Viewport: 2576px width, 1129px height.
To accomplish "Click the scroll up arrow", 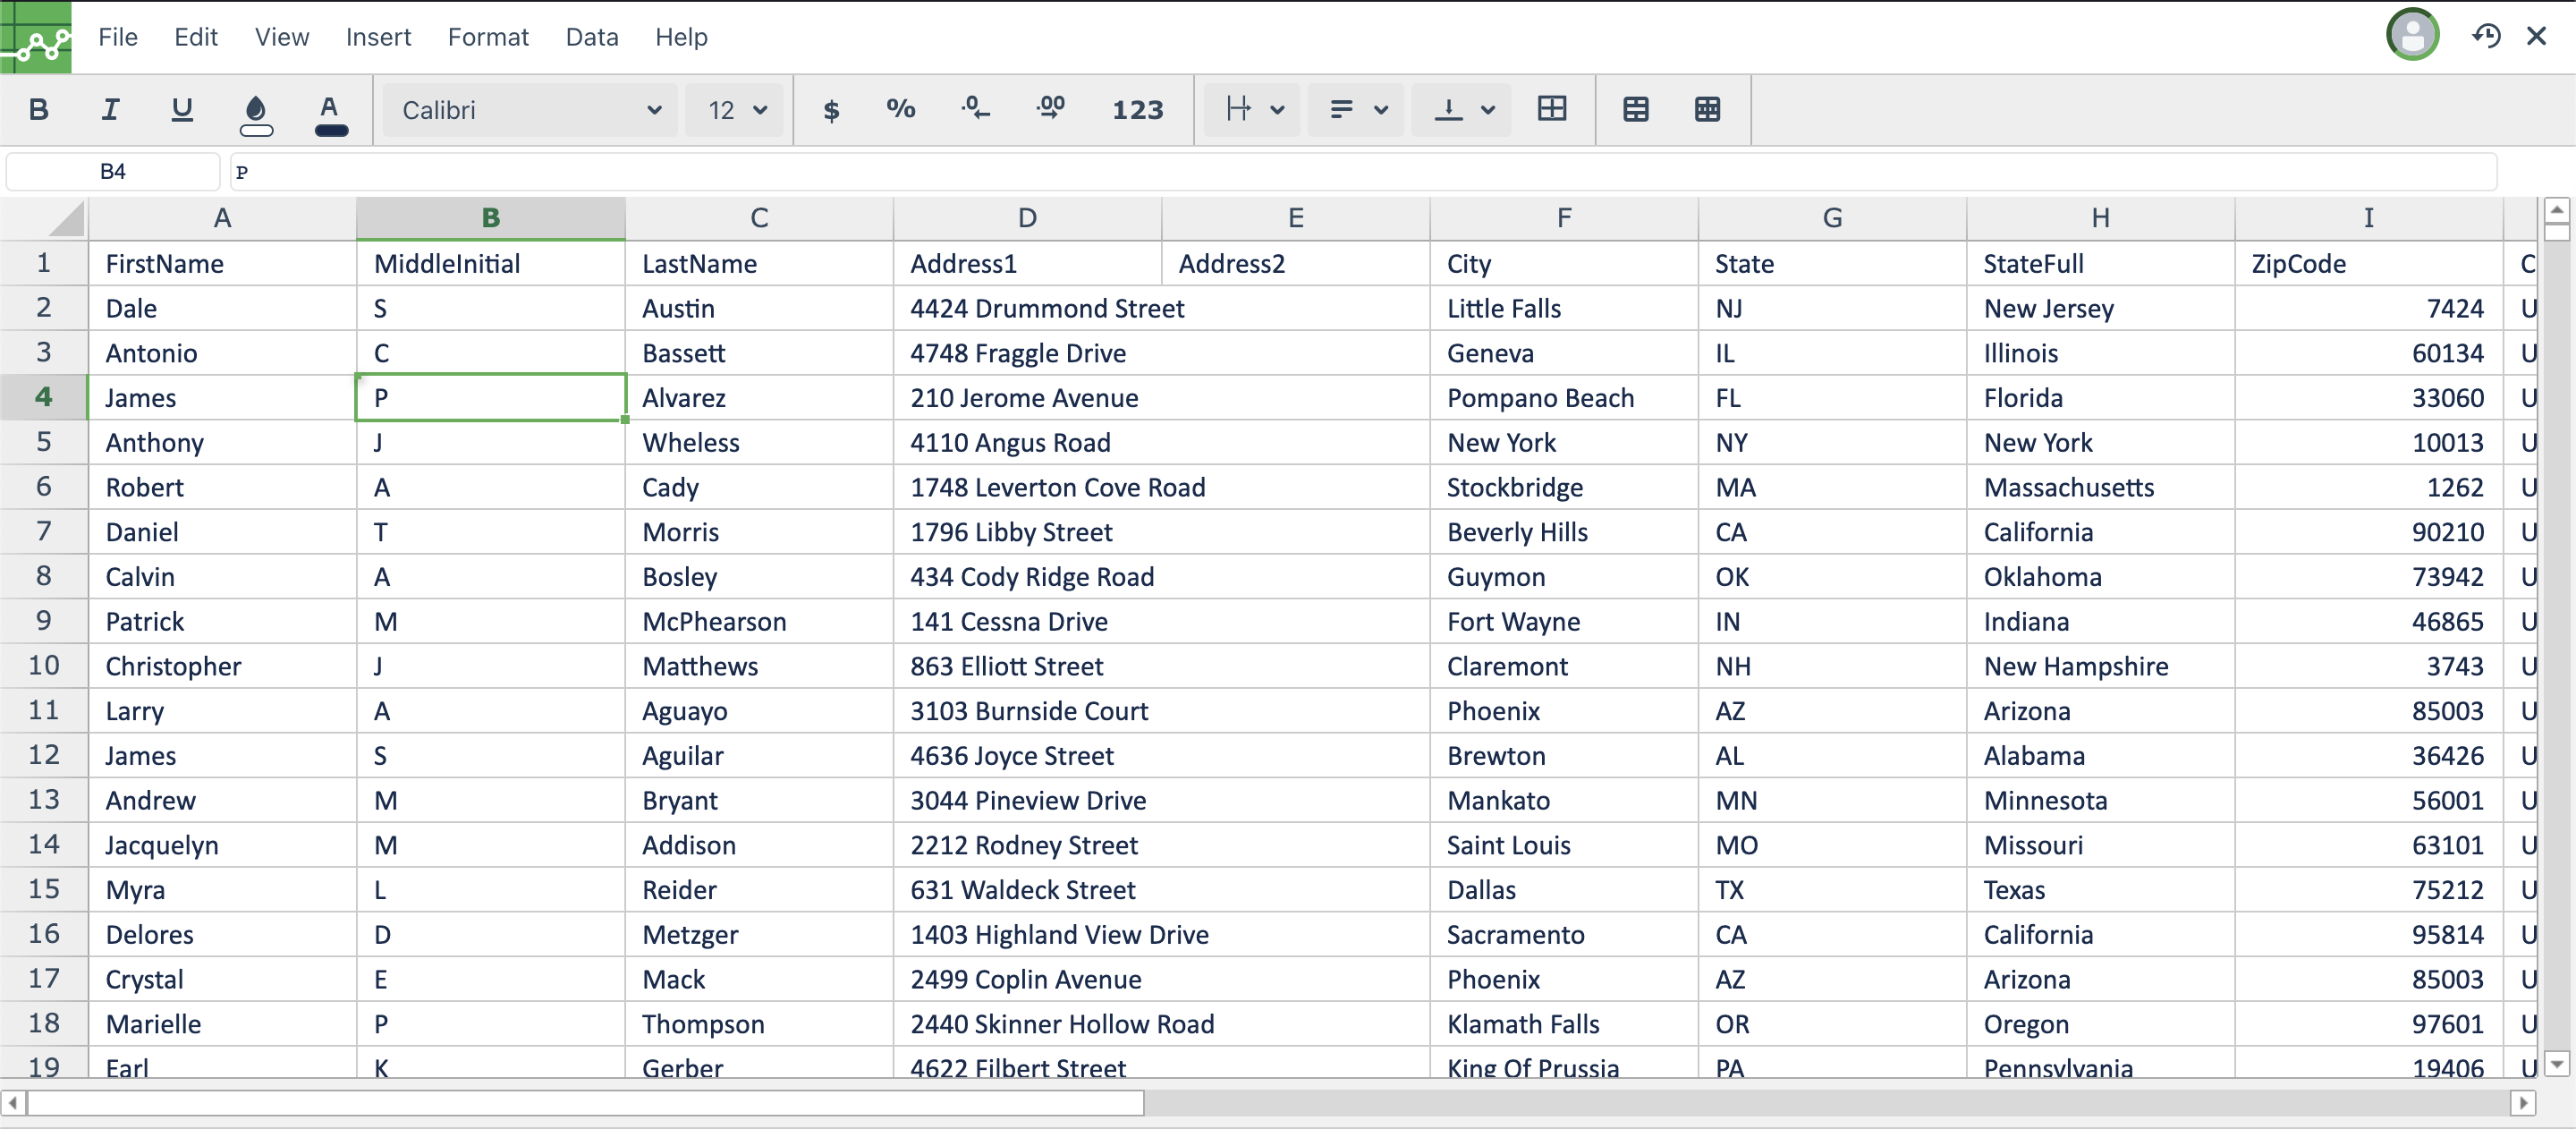I will (2557, 210).
